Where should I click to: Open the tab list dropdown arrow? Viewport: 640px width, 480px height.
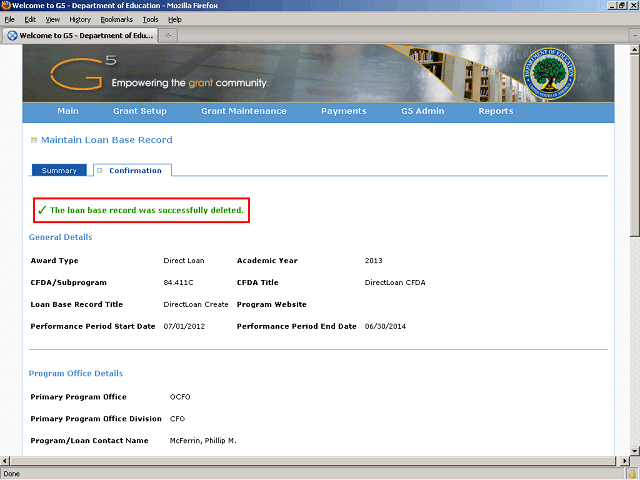pos(635,36)
